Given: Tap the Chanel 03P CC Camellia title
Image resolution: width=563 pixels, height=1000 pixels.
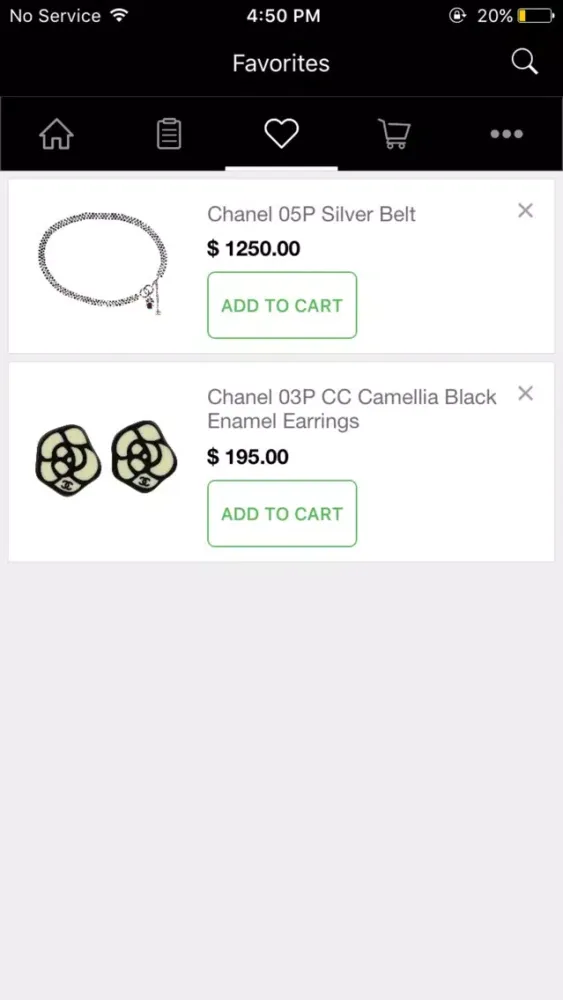Looking at the screenshot, I should [x=352, y=409].
